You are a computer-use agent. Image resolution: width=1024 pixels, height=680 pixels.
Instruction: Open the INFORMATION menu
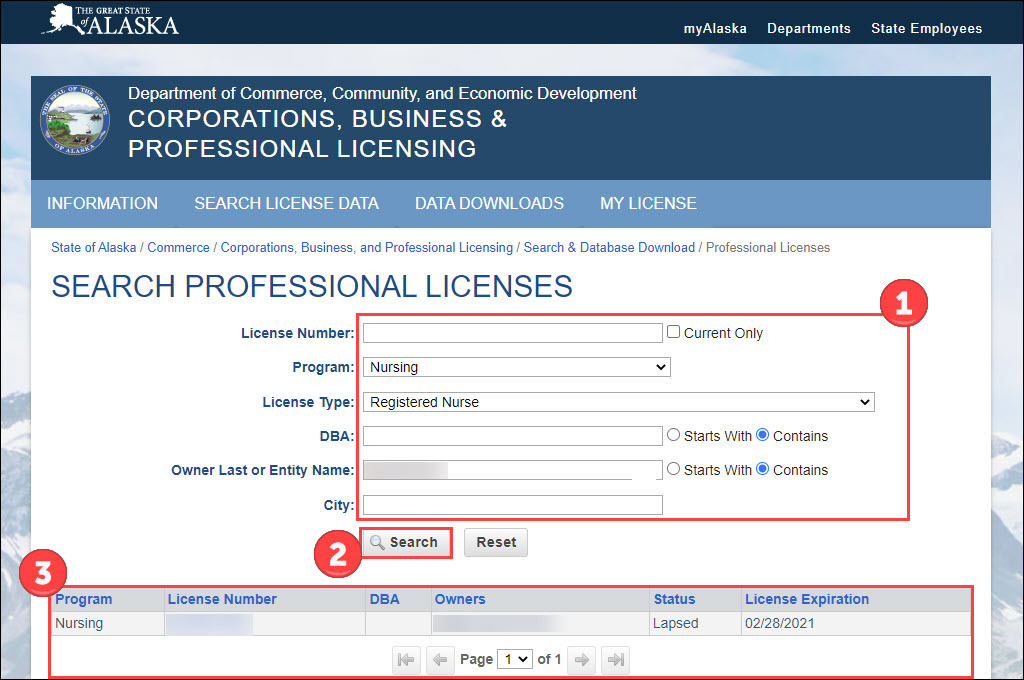pyautogui.click(x=103, y=204)
